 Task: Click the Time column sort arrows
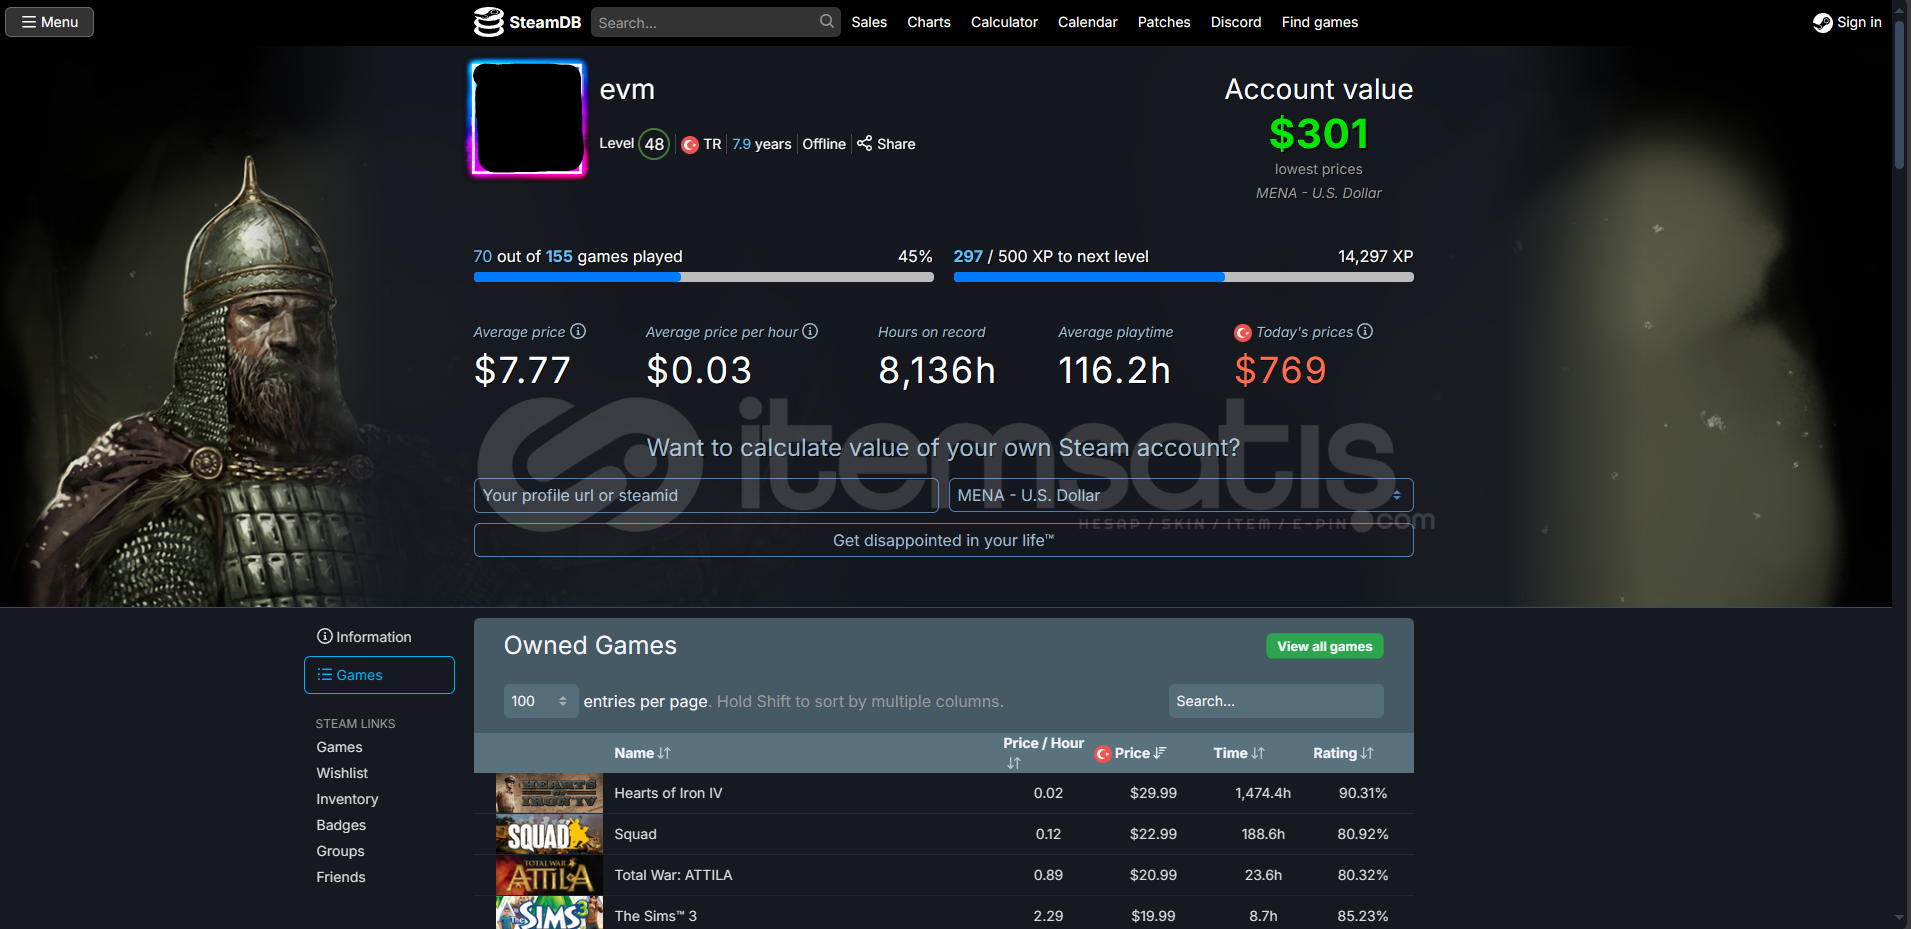click(x=1258, y=753)
